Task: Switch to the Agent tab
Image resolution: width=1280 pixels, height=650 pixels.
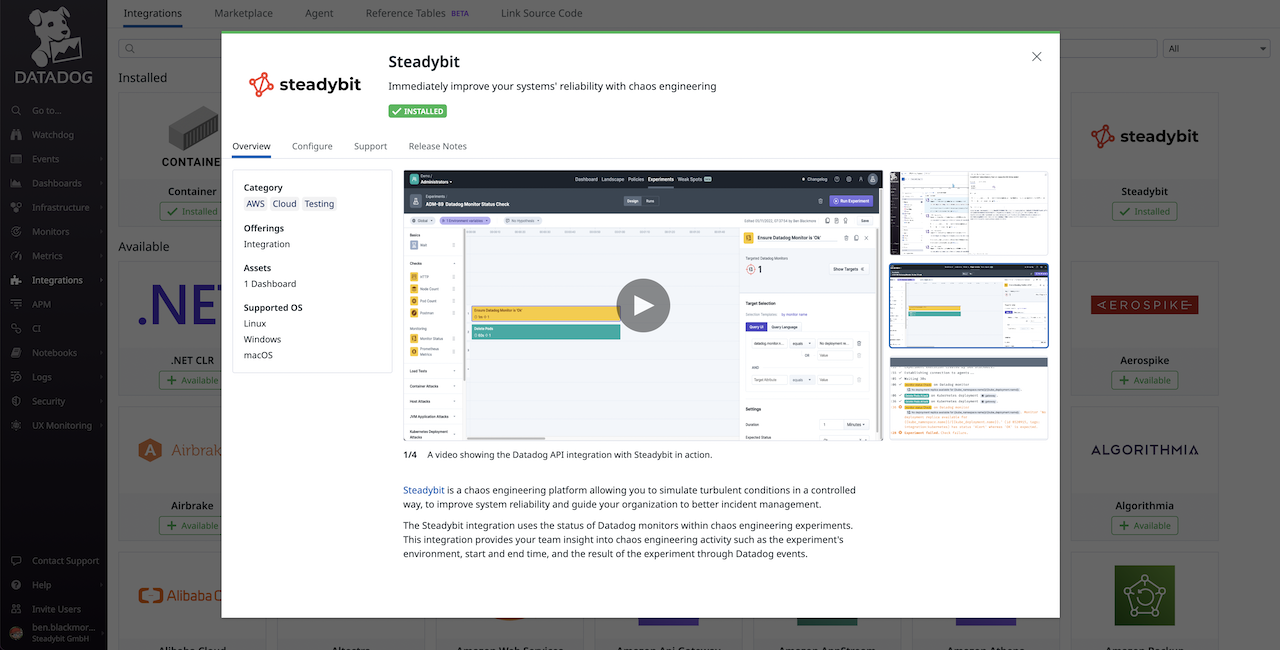Action: click(319, 14)
